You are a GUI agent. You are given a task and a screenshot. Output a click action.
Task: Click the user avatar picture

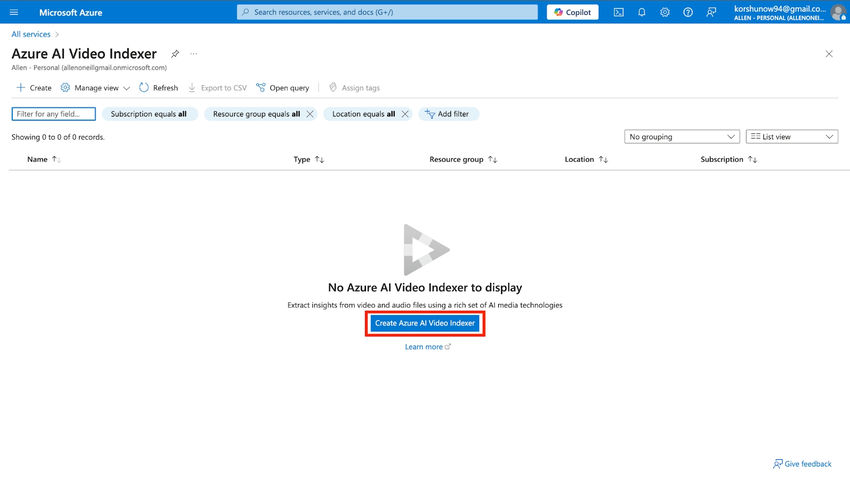point(838,12)
